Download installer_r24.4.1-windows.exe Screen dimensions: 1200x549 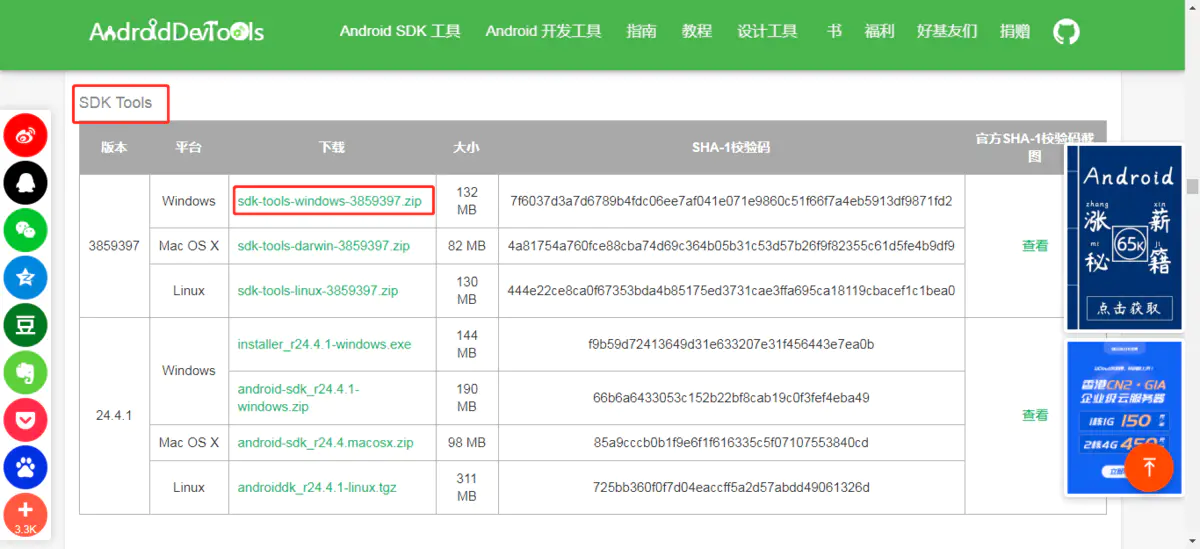[x=324, y=344]
